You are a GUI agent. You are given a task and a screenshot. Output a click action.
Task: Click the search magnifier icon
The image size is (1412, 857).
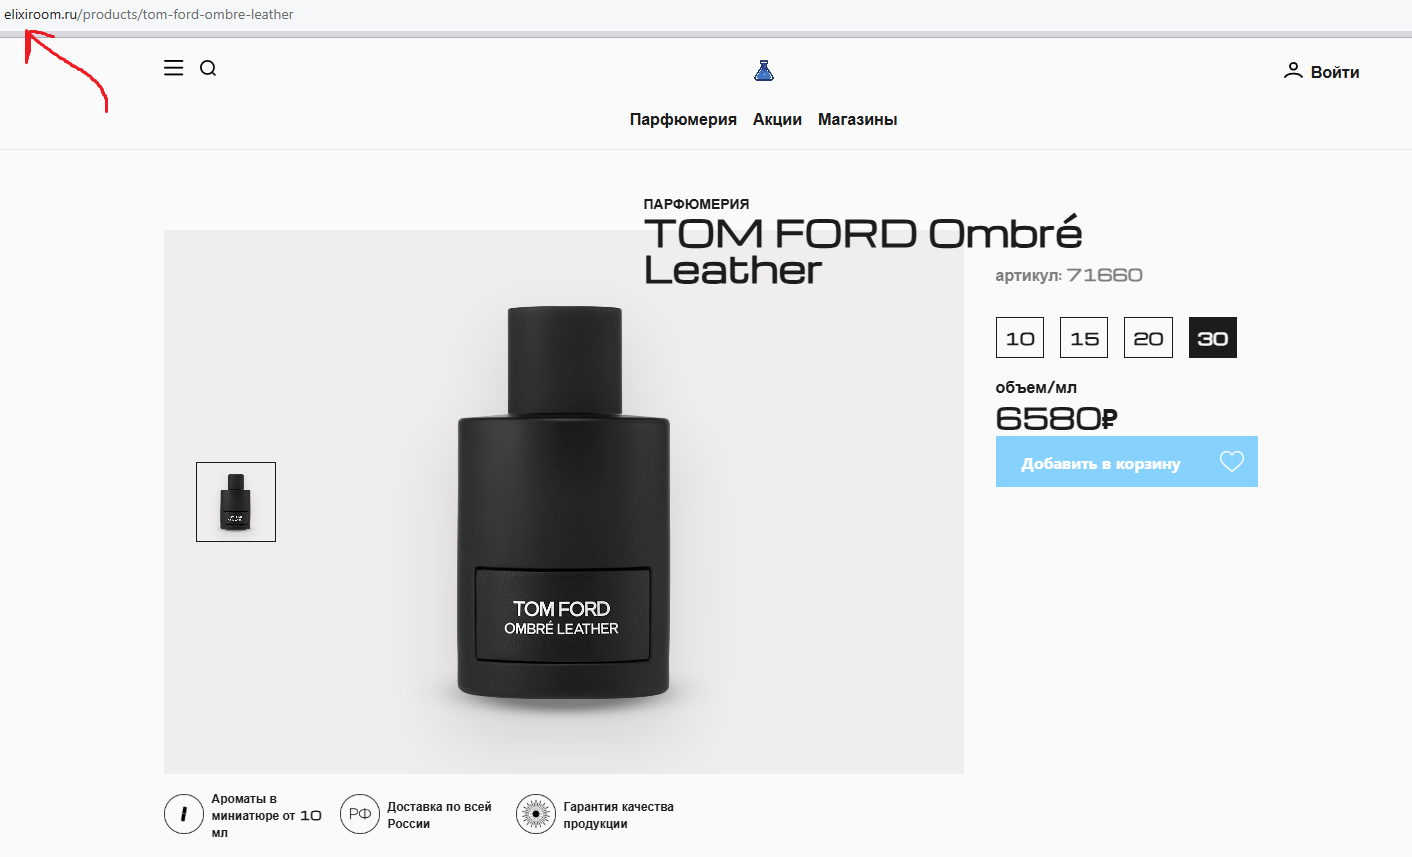[x=208, y=68]
